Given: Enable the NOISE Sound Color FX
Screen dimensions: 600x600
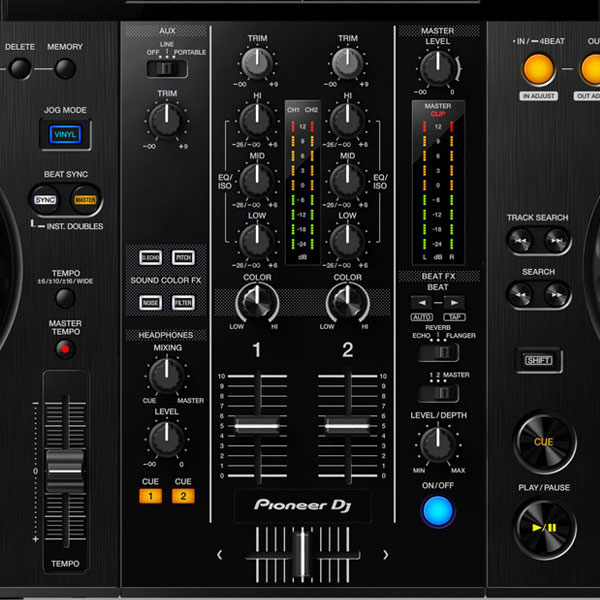Looking at the screenshot, I should pos(150,303).
